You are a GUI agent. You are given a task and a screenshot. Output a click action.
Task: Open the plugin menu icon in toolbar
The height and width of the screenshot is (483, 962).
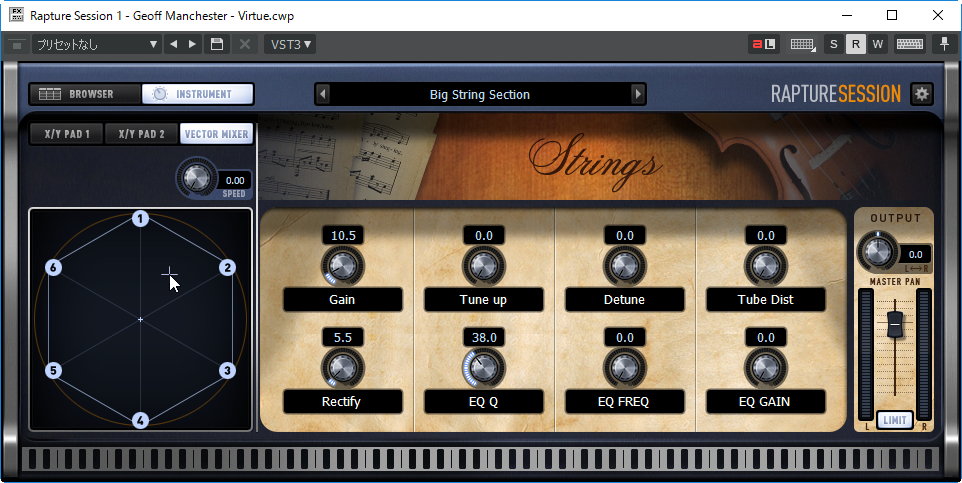coord(17,44)
